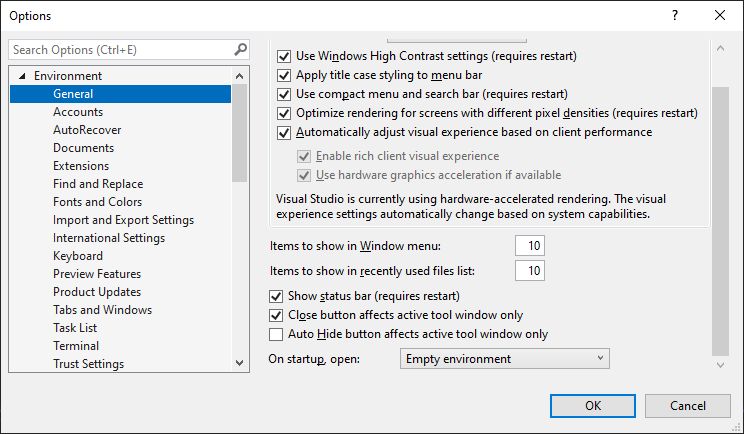
Task: Select International Settings
Action: (x=109, y=238)
